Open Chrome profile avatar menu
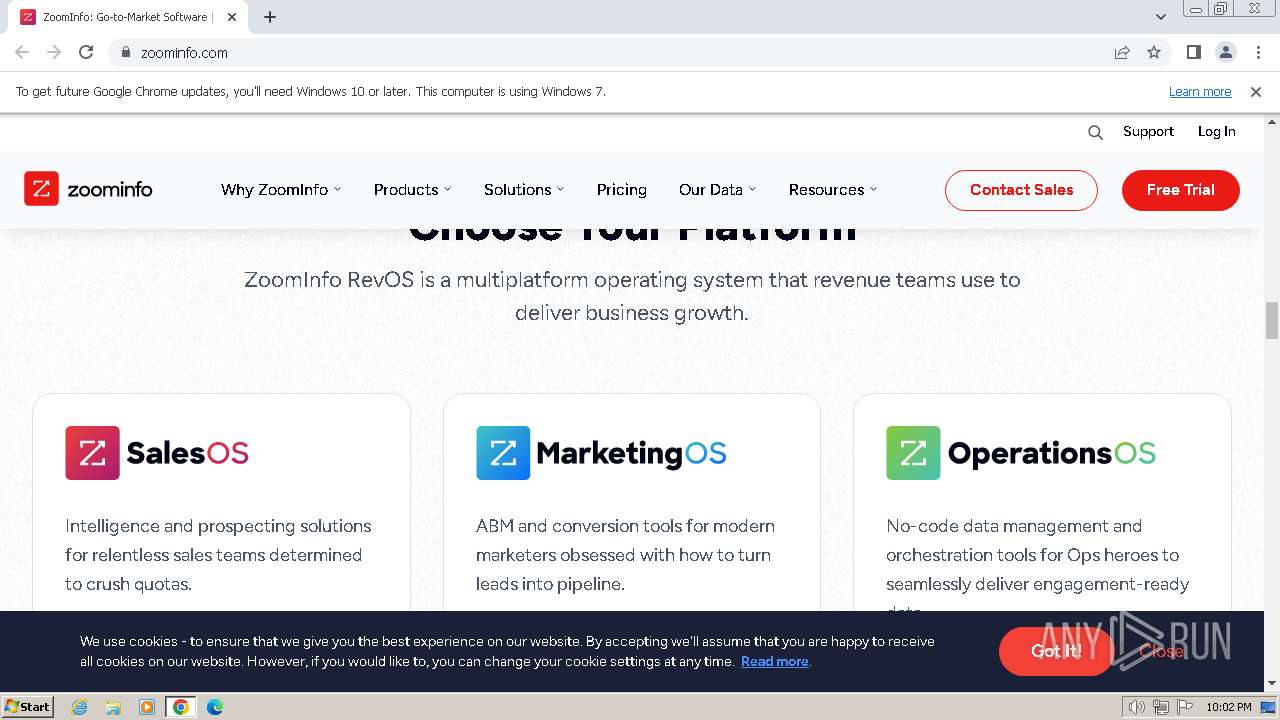Image resolution: width=1280 pixels, height=720 pixels. tap(1226, 52)
